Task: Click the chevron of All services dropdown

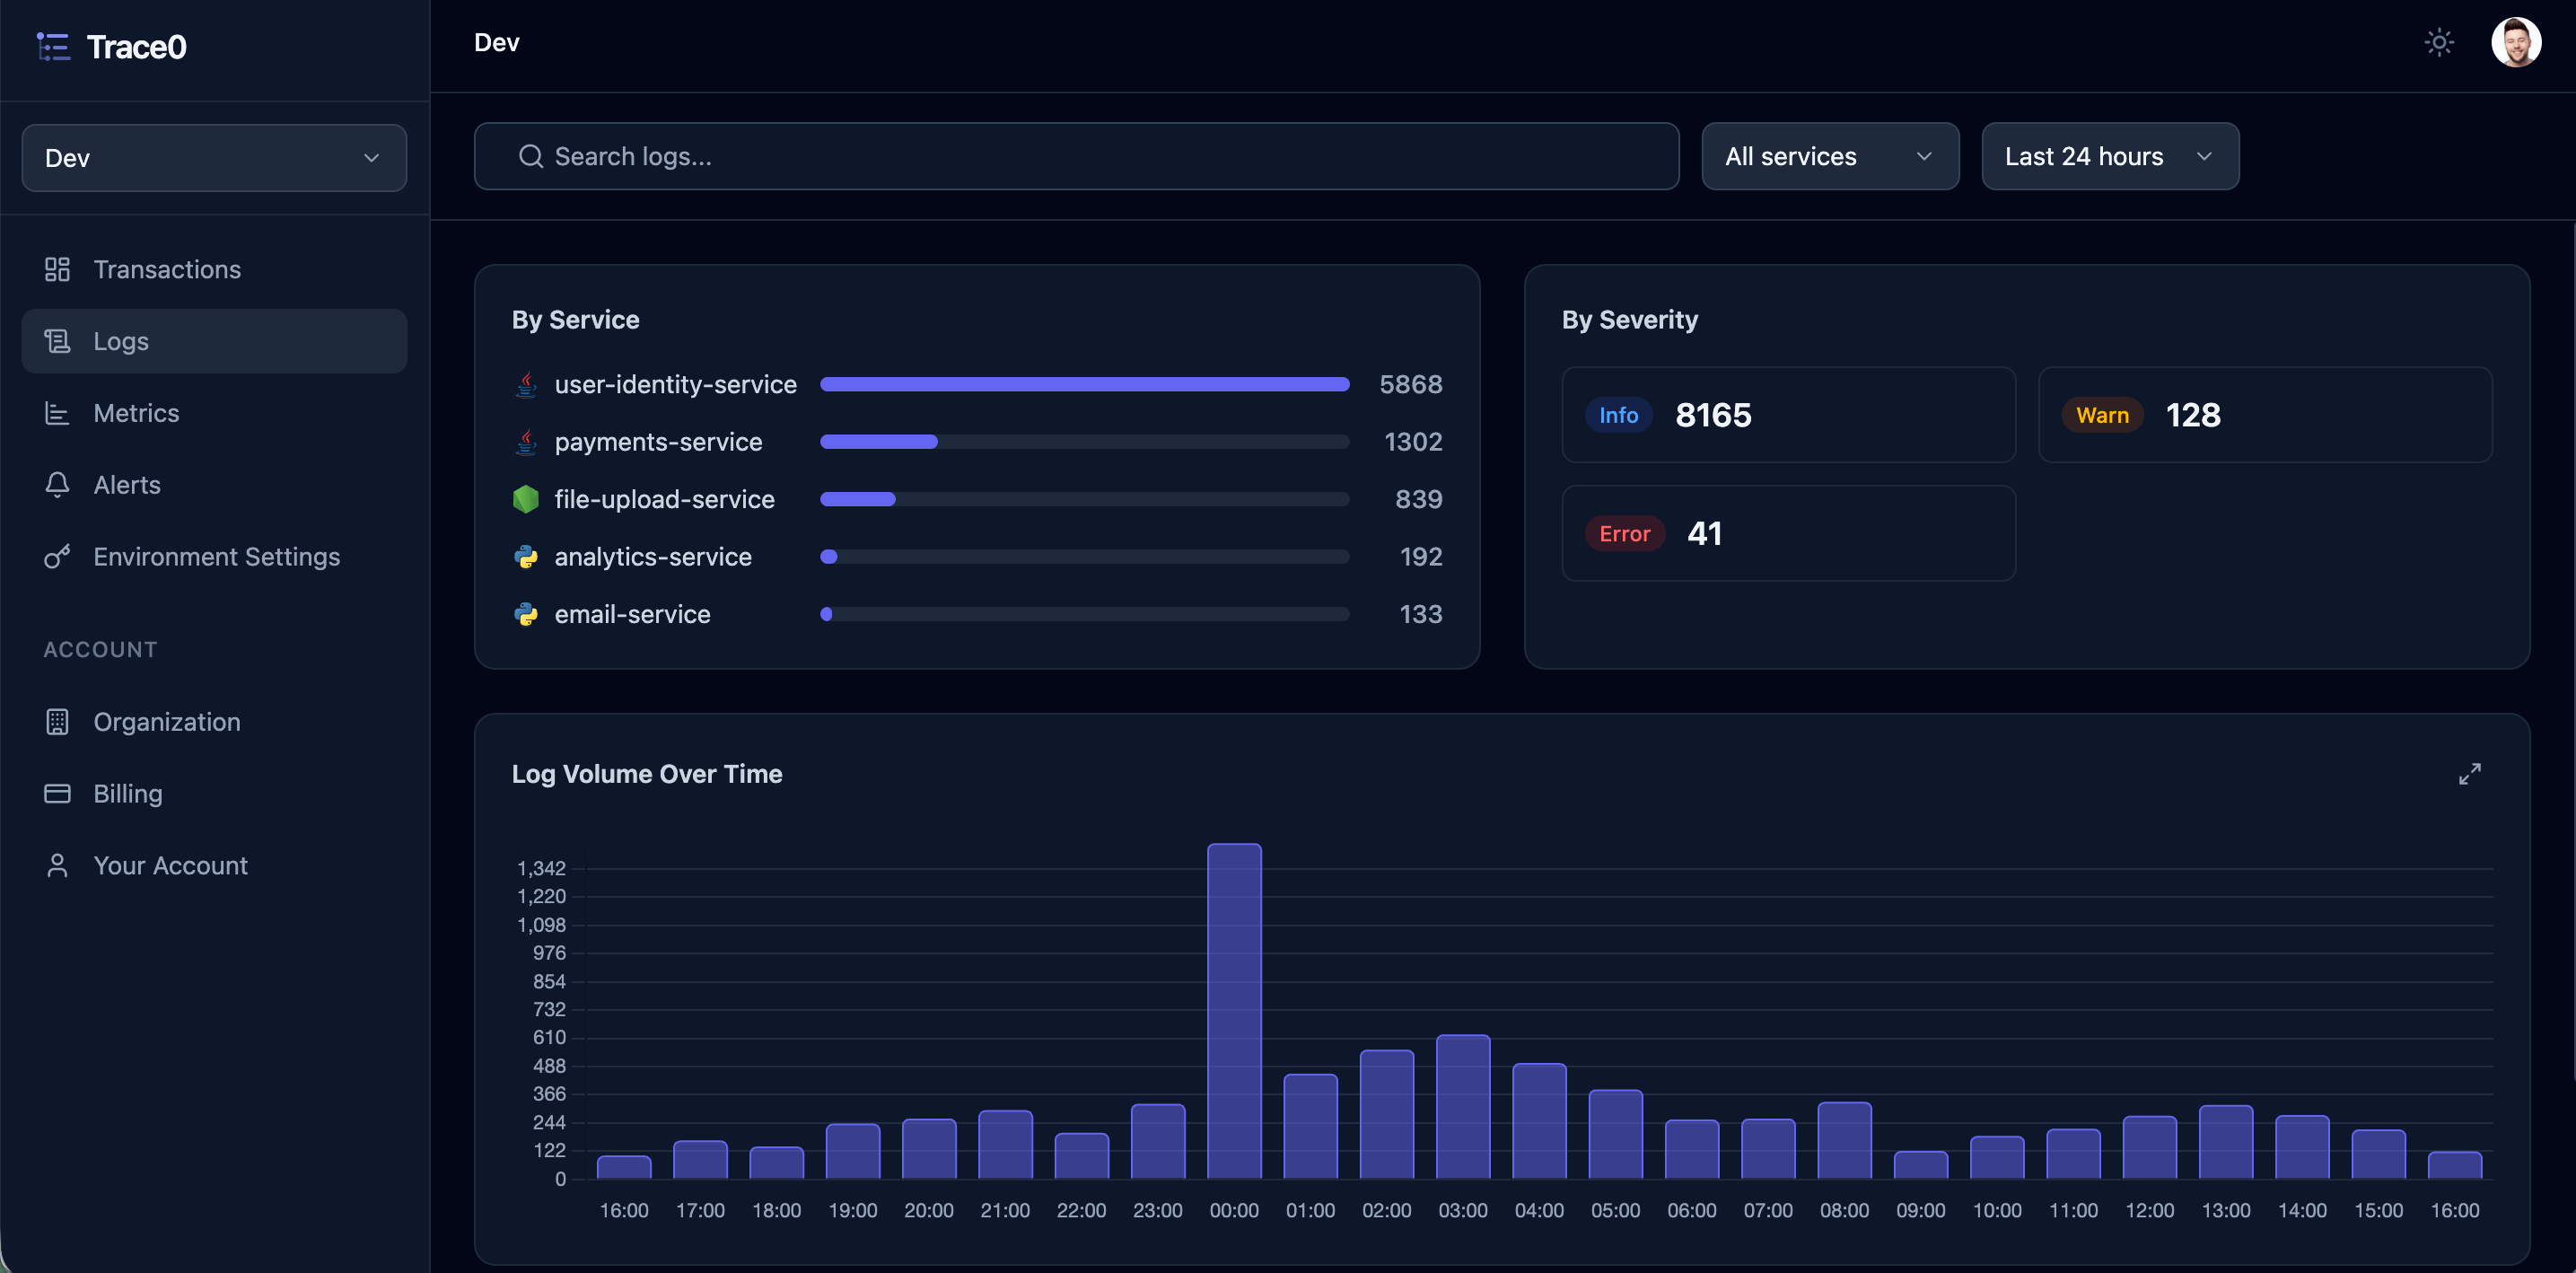Action: 1923,156
